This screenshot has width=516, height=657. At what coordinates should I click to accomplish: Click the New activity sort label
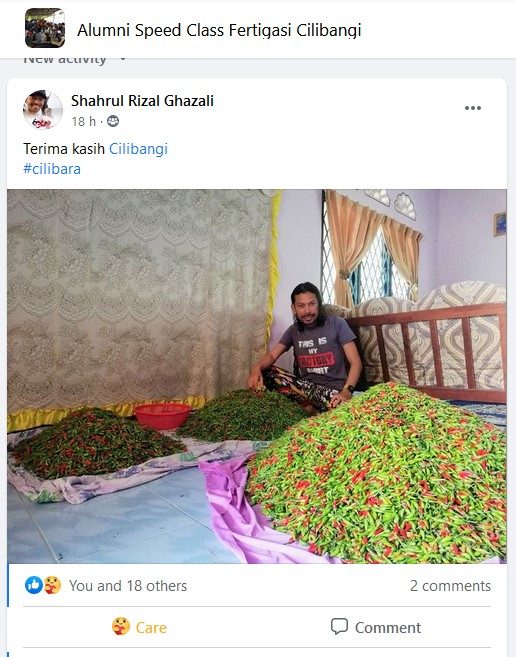65,59
